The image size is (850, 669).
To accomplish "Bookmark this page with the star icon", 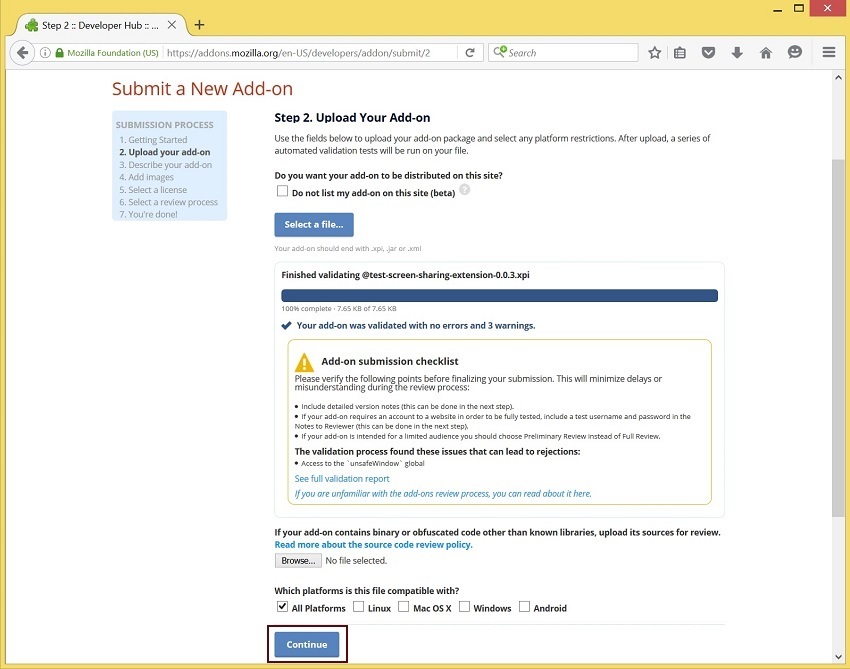I will (x=654, y=53).
